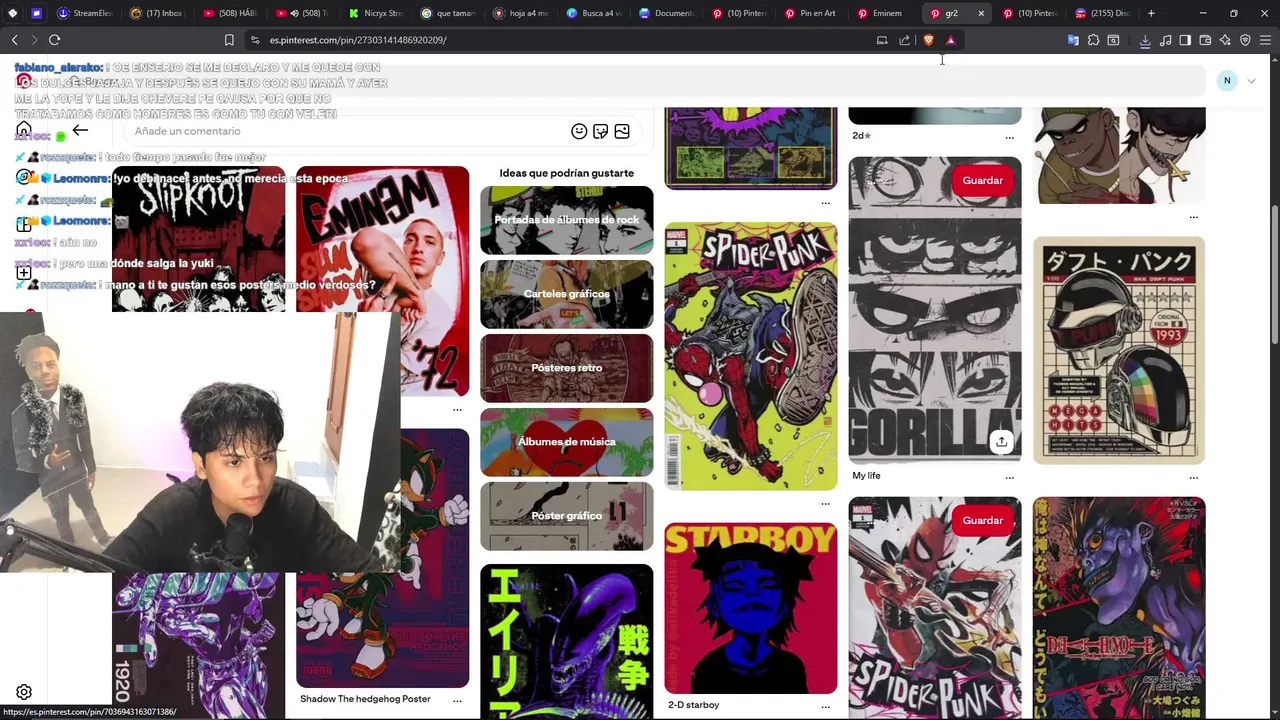Open the Daft Punk 1993 poster pin
The image size is (1280, 720).
[x=1119, y=350]
